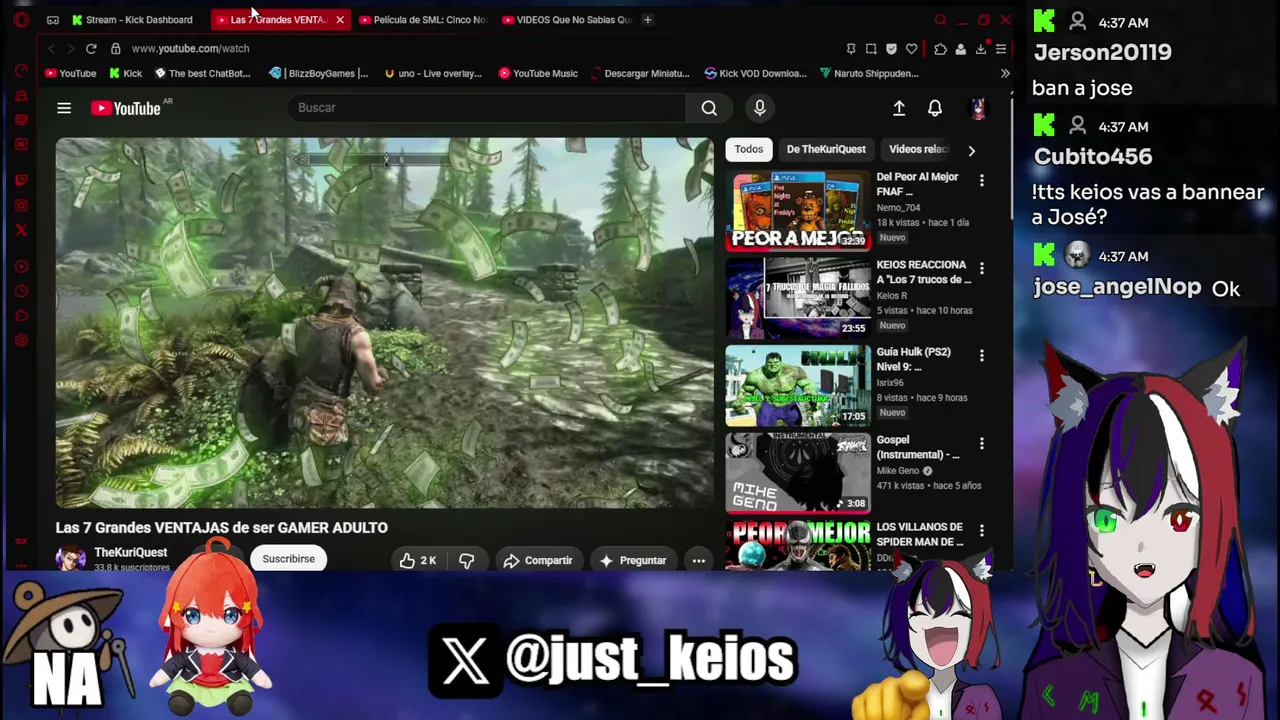Go to the YouTube home logo
The image size is (1280, 720).
point(126,108)
